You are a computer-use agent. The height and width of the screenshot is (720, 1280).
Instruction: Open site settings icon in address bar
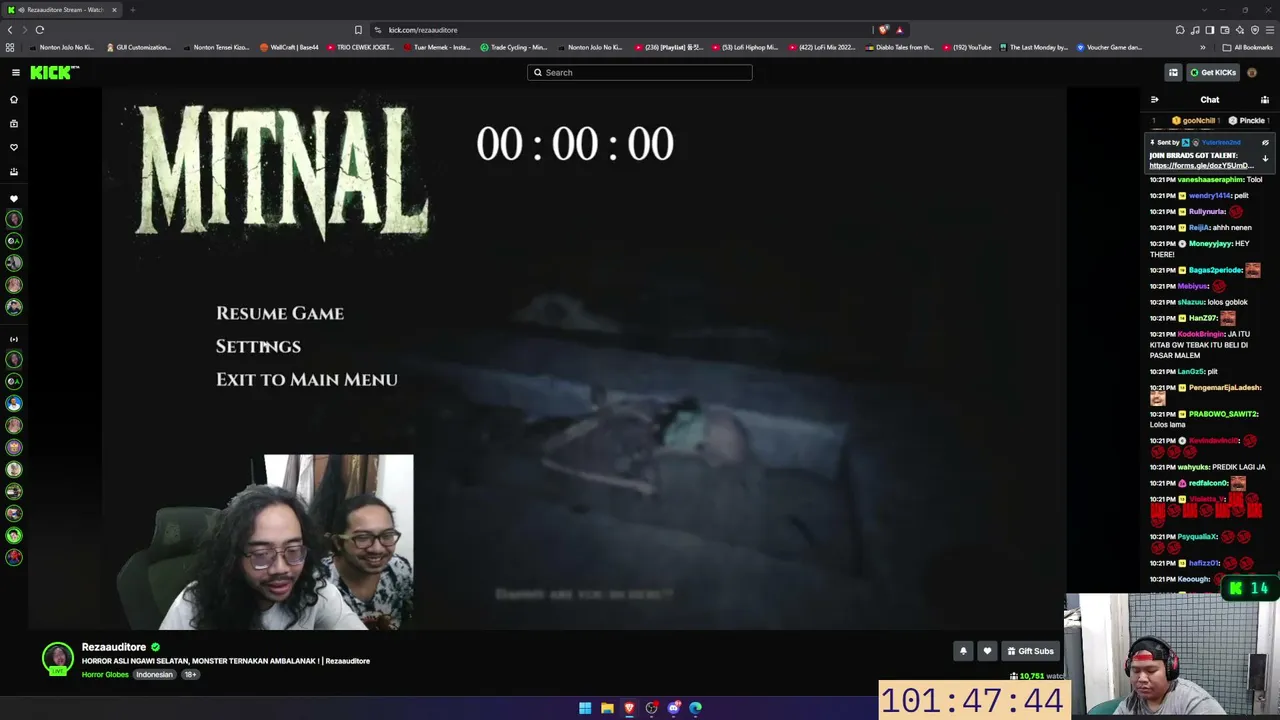(377, 30)
